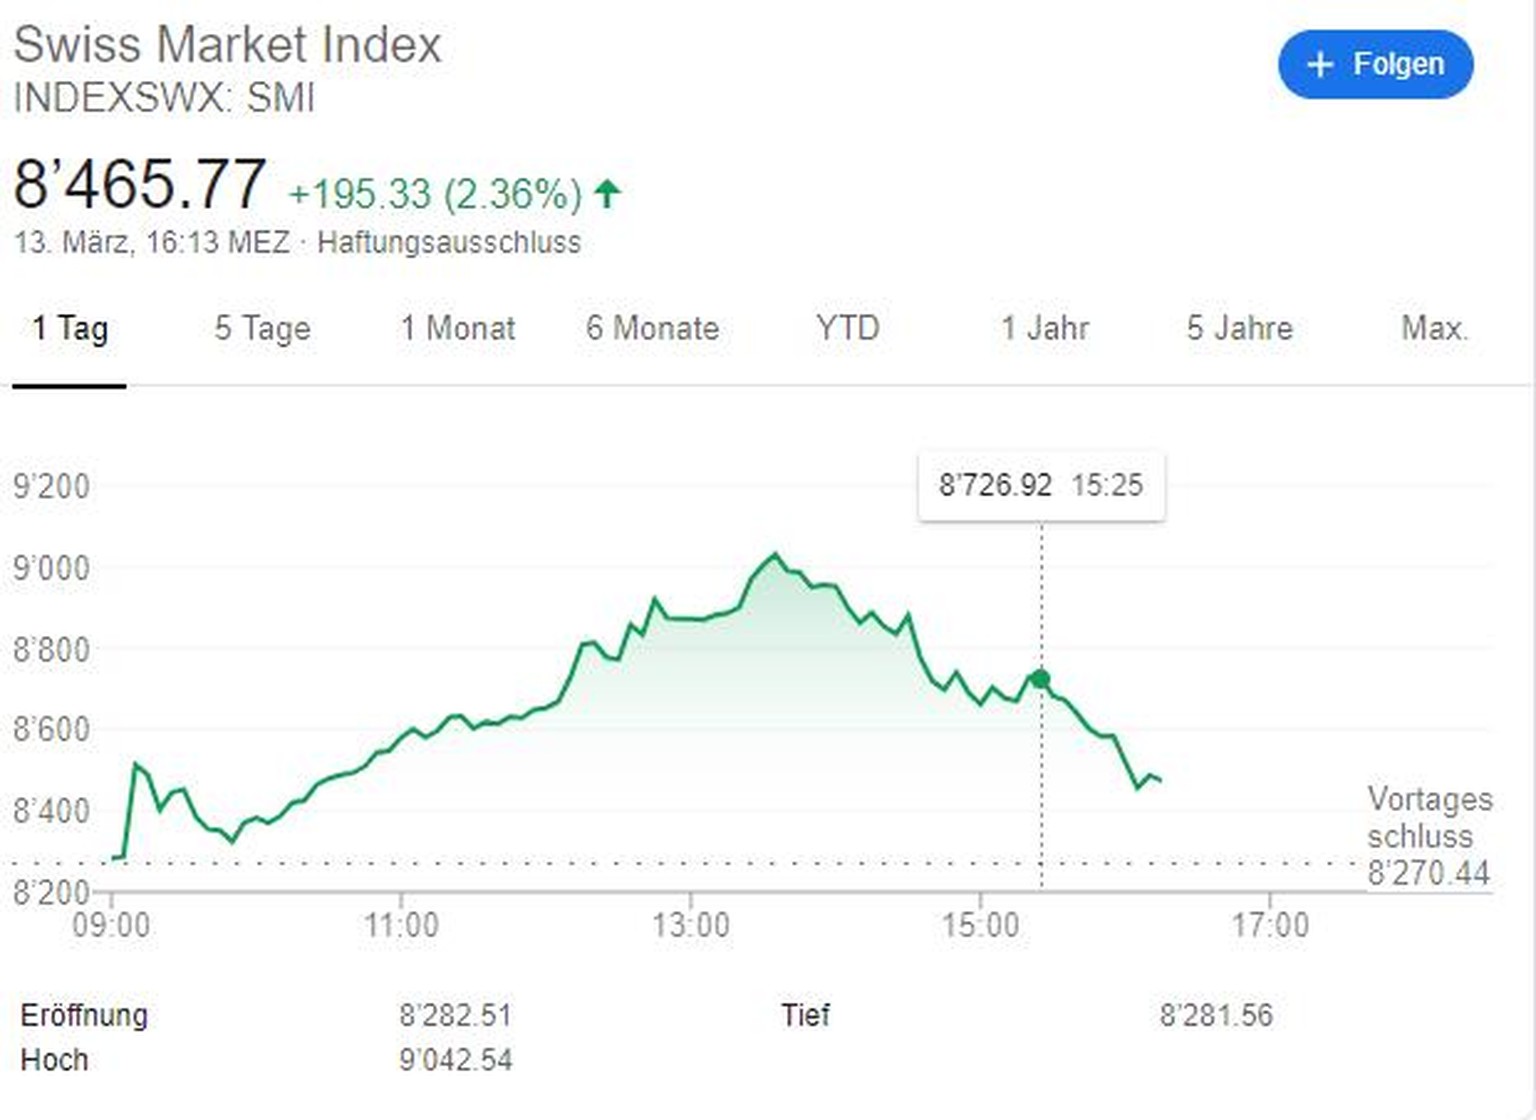Click the 8'726.92 15:25 tooltip box
This screenshot has height=1120, width=1536.
[1041, 486]
